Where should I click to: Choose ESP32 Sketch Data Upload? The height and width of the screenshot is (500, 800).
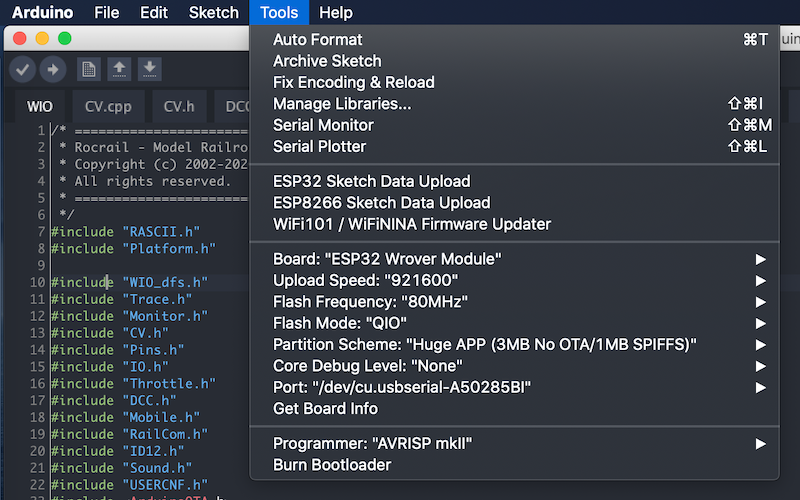click(x=371, y=181)
